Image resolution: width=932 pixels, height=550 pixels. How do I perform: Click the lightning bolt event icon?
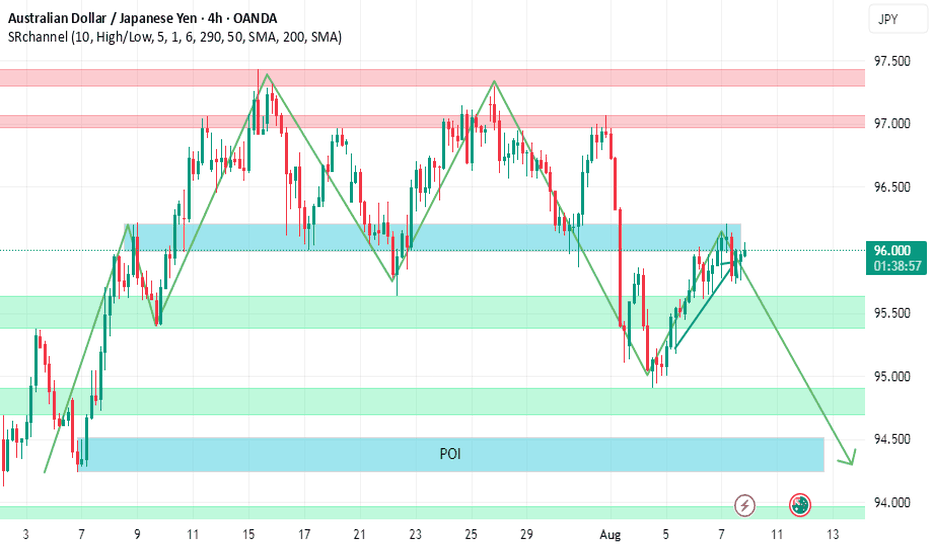745,505
